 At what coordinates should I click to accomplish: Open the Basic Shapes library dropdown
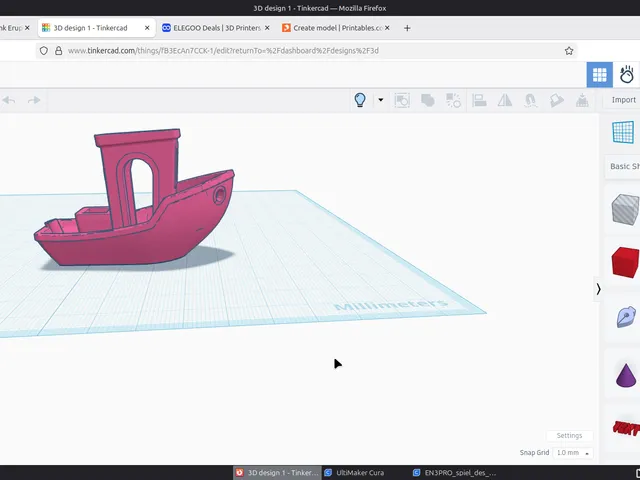coord(624,166)
